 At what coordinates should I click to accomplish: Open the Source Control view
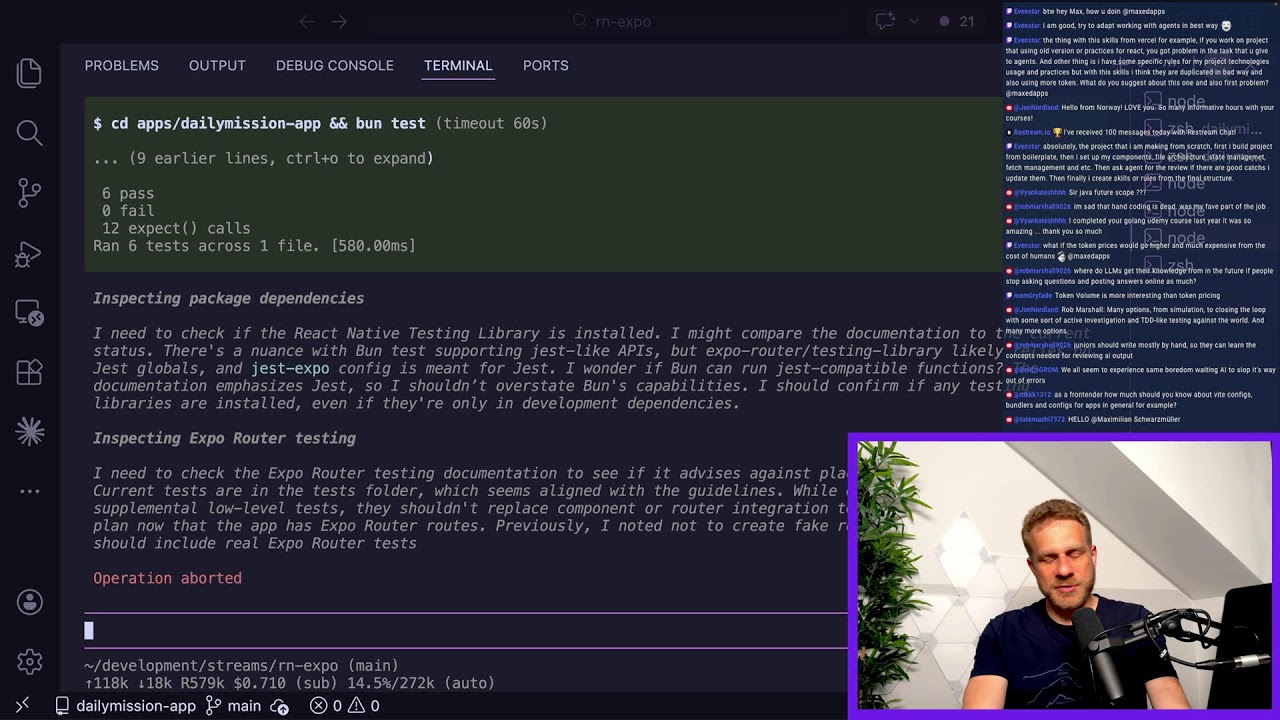pos(29,192)
